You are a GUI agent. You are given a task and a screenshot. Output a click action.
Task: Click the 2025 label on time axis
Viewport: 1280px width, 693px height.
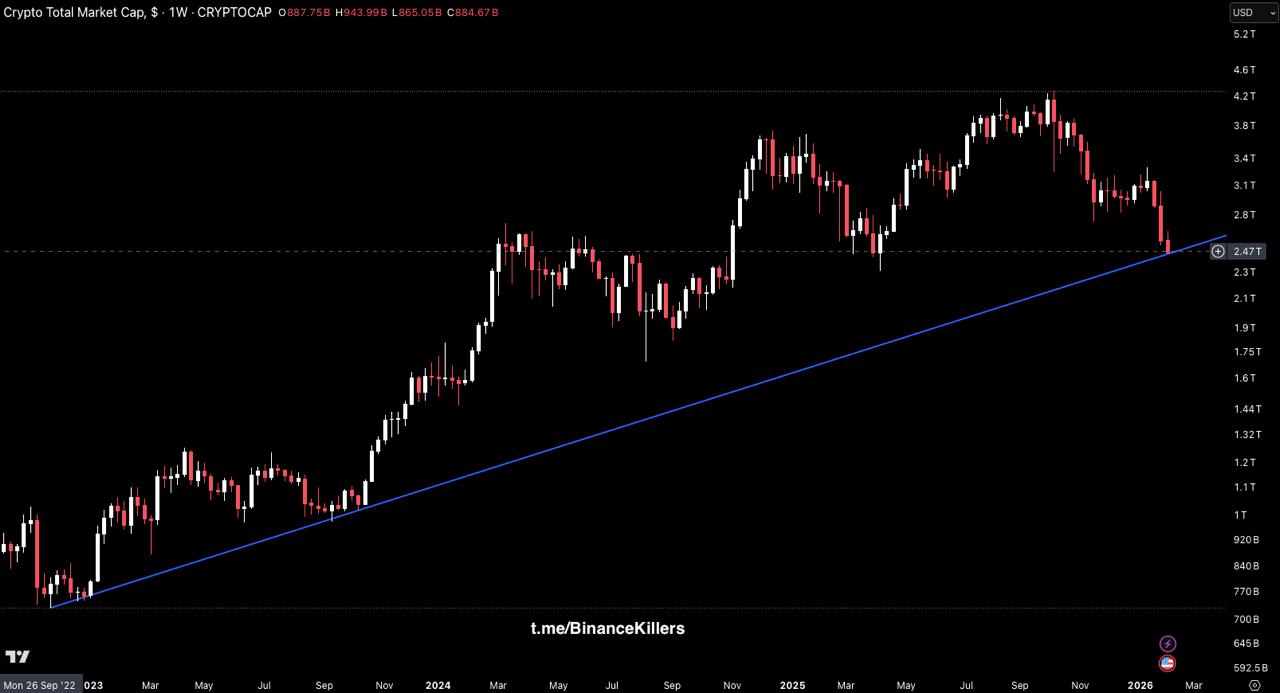[x=792, y=686]
